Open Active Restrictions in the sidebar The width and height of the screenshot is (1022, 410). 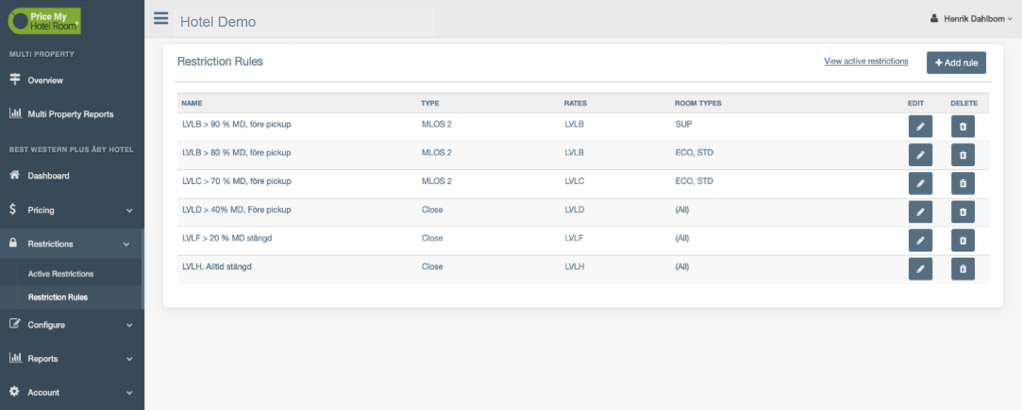click(x=61, y=273)
